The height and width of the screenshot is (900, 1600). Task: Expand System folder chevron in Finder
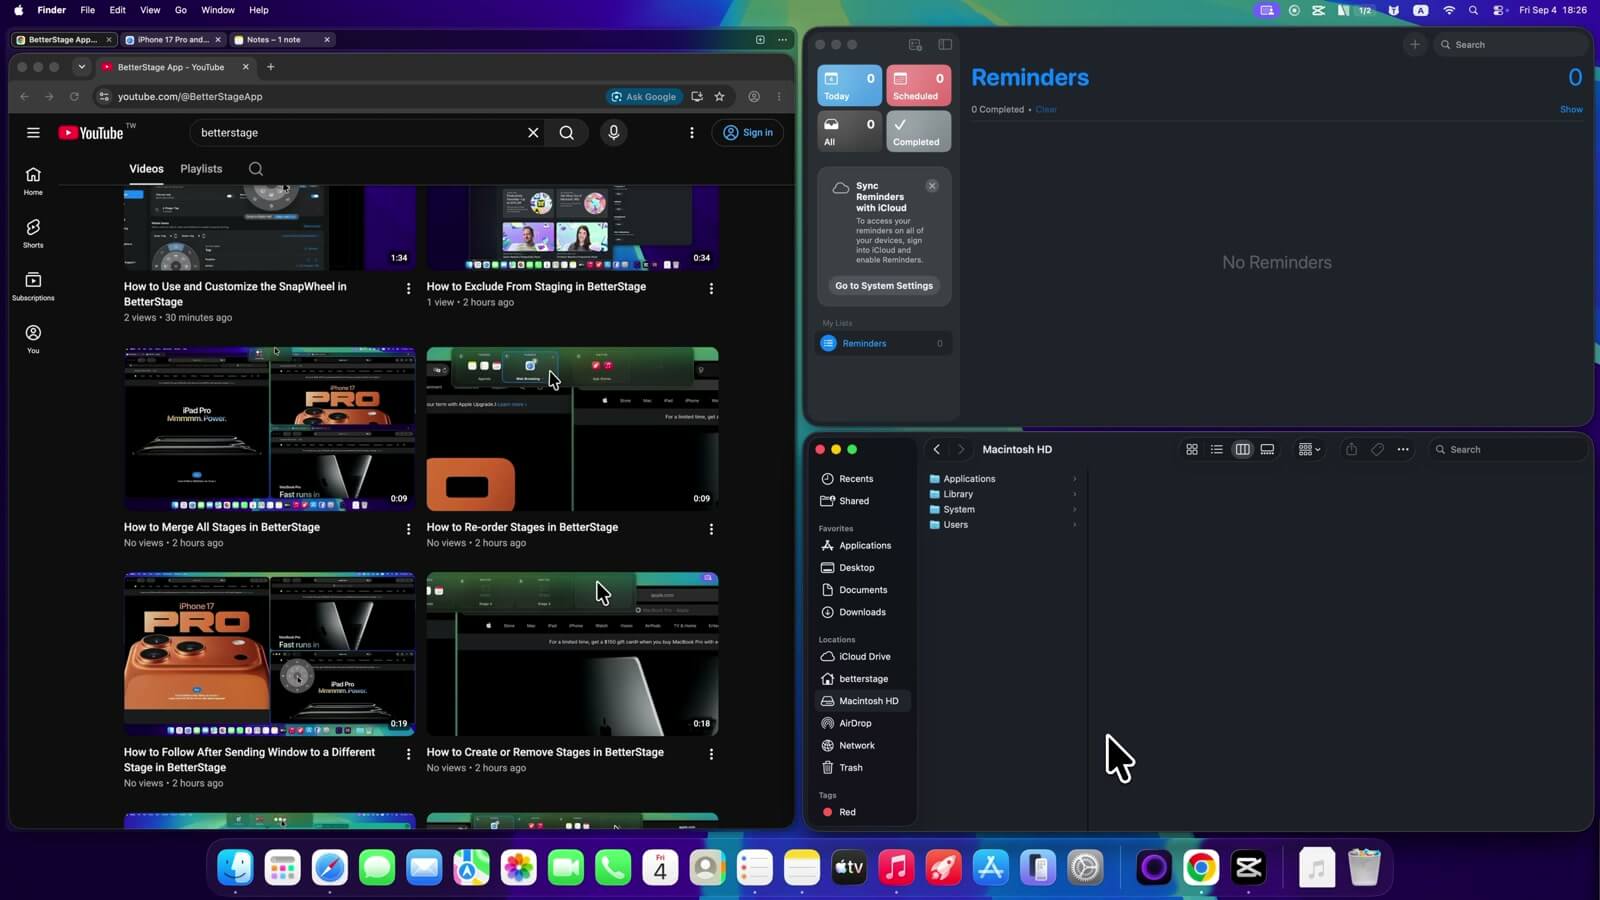coord(1075,509)
